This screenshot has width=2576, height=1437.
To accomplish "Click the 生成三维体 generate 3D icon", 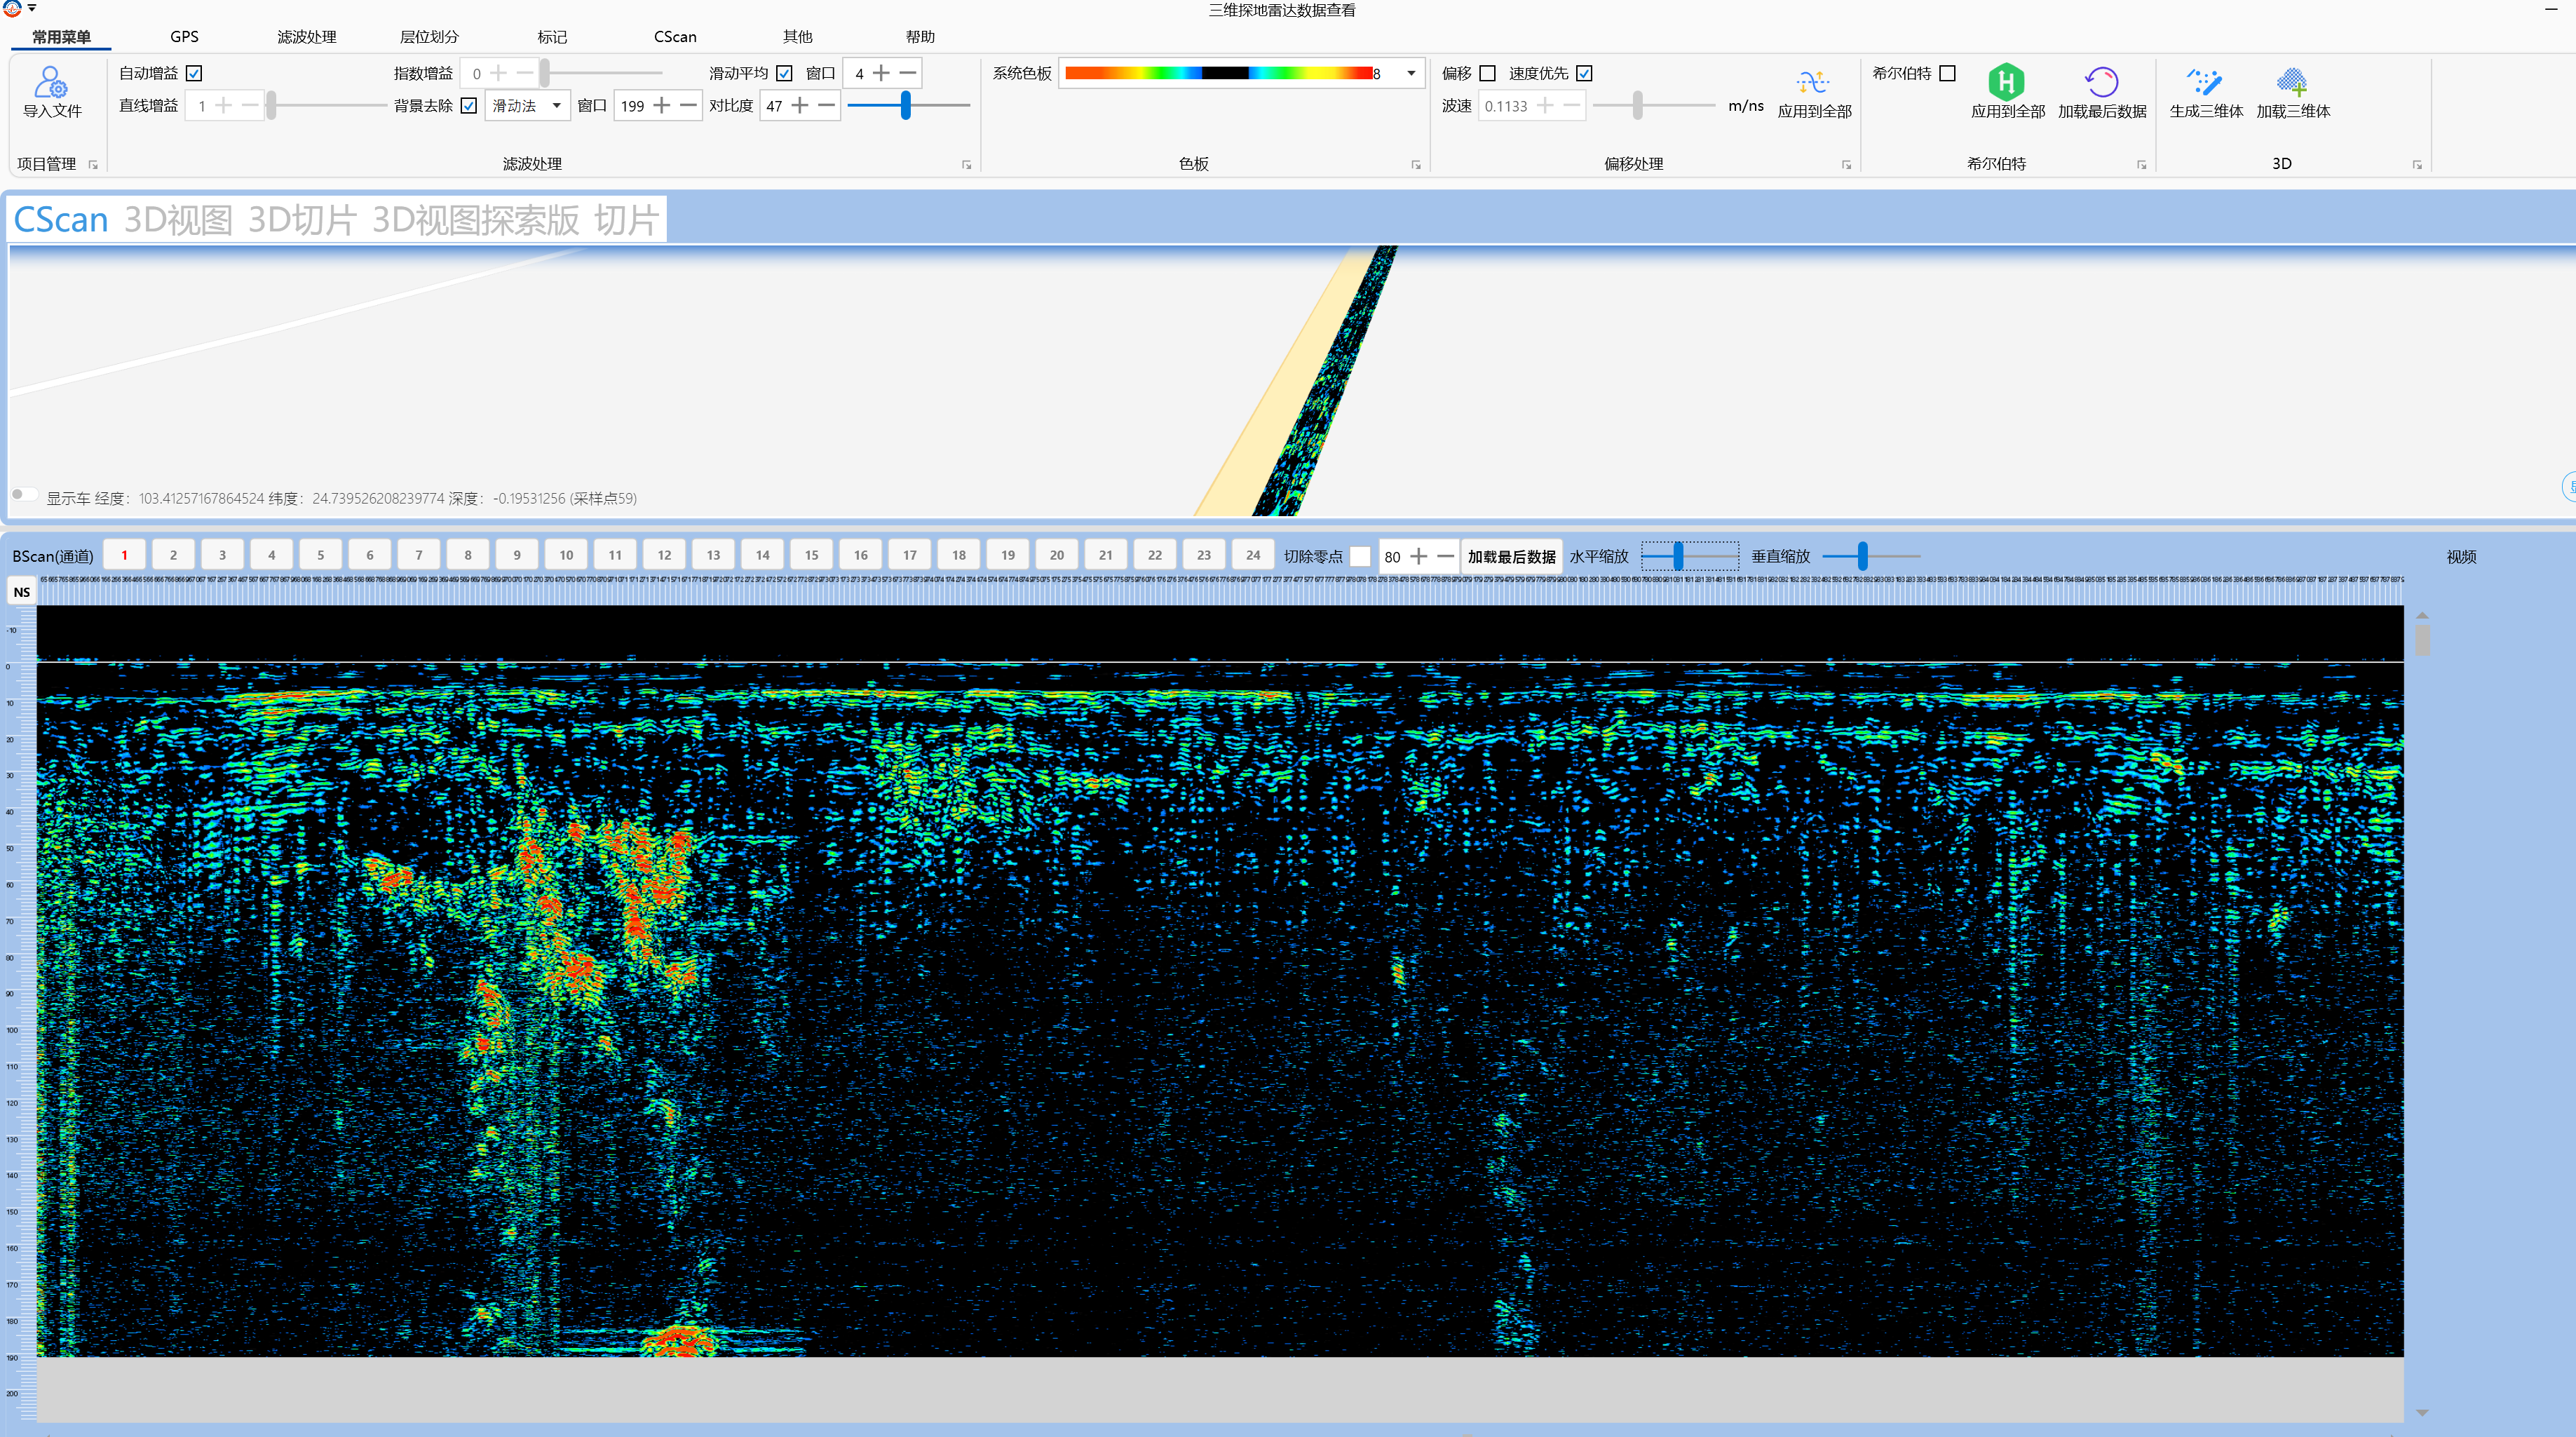I will (2205, 83).
